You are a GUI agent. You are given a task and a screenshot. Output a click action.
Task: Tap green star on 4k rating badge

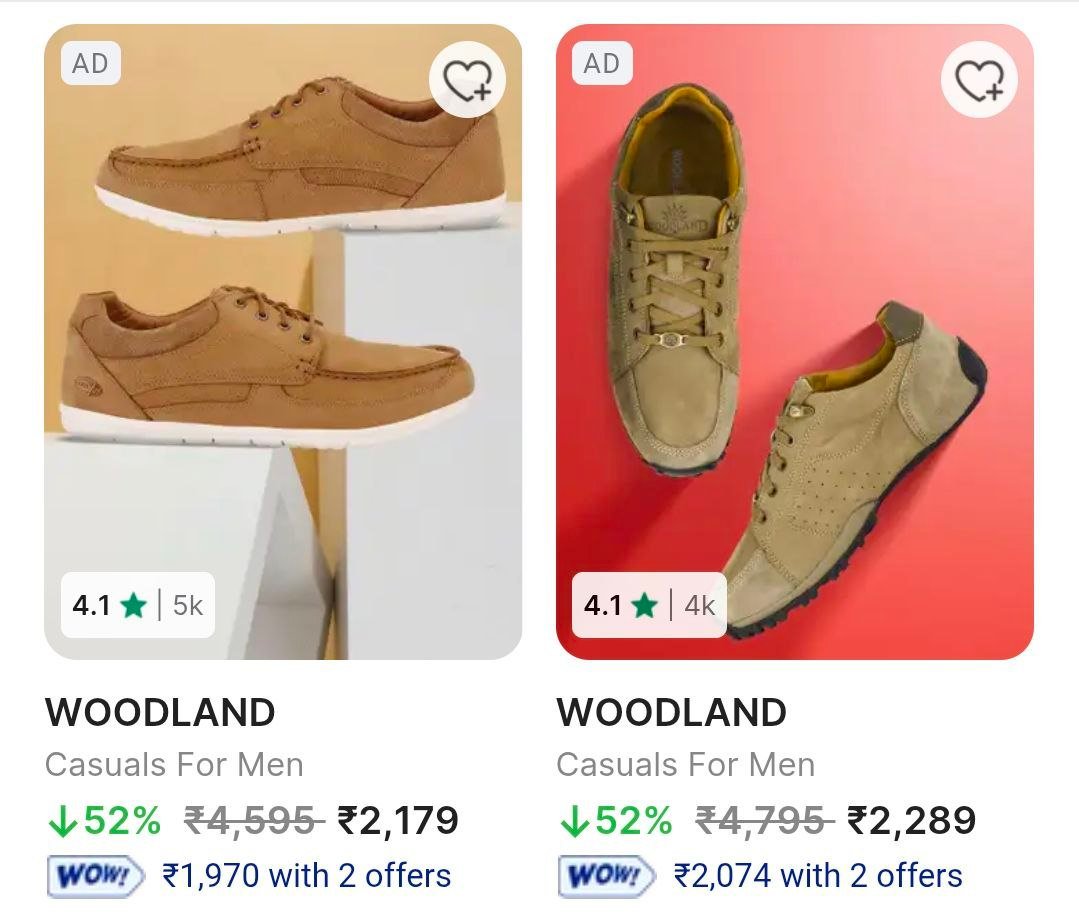[645, 605]
